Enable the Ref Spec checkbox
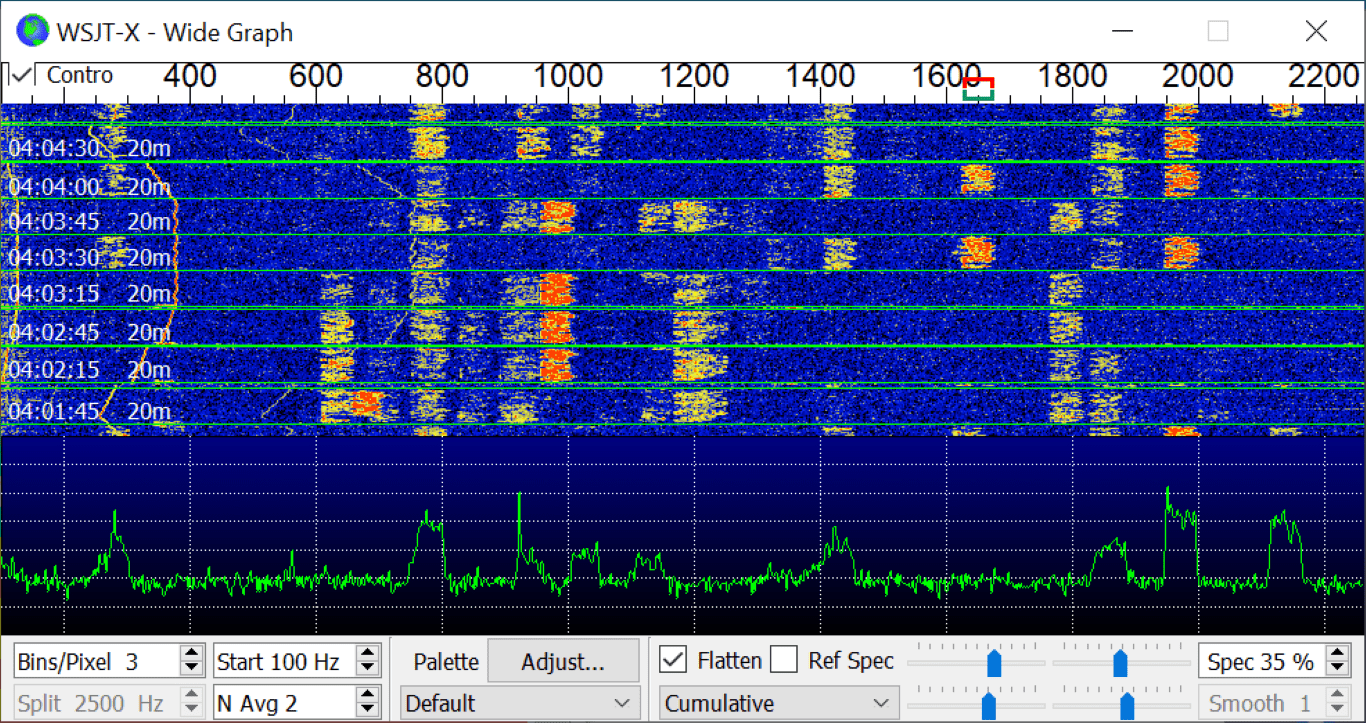This screenshot has width=1366, height=723. pos(784,661)
